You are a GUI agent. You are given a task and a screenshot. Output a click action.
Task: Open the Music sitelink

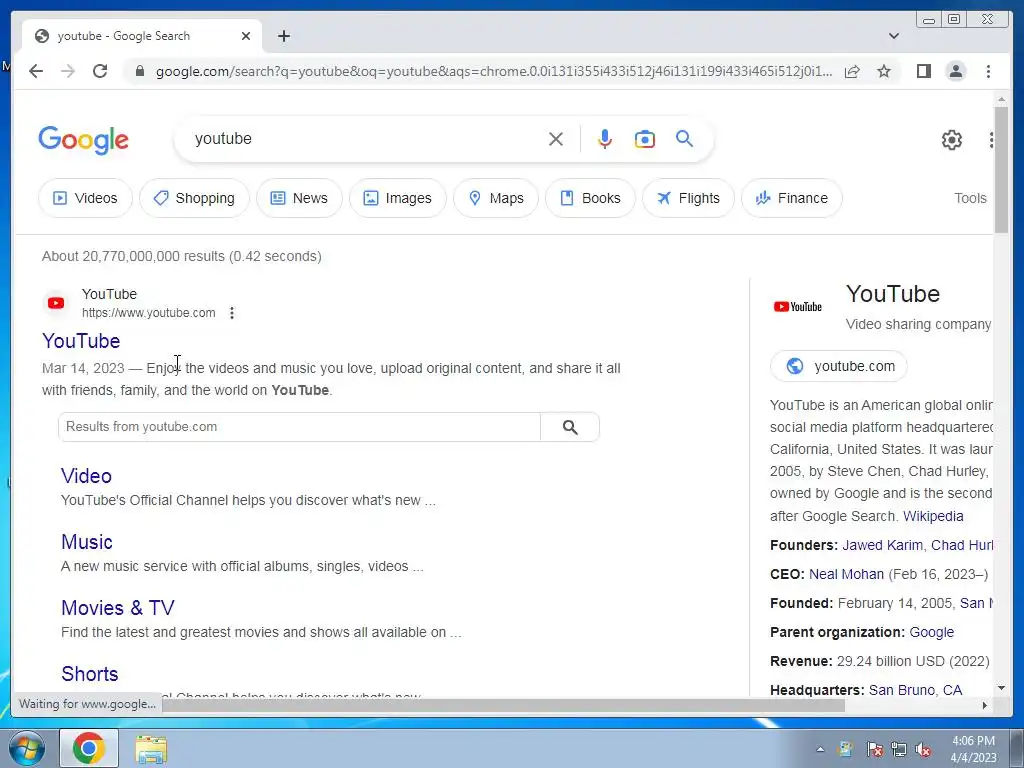87,542
